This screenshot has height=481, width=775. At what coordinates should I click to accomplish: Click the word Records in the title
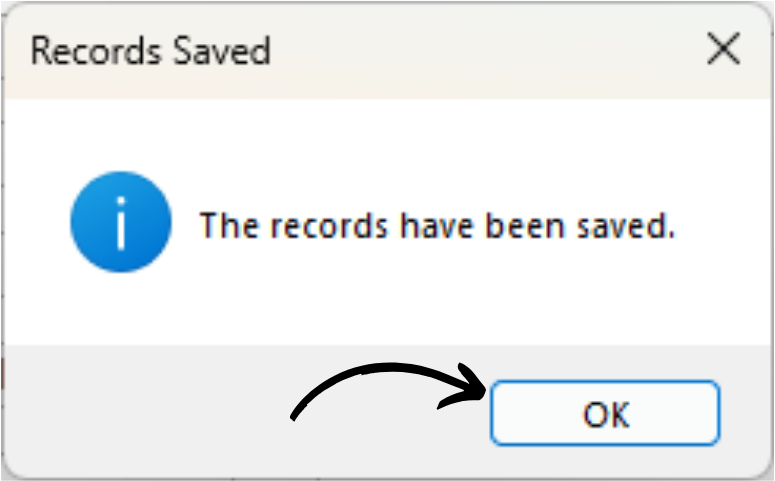click(x=96, y=50)
